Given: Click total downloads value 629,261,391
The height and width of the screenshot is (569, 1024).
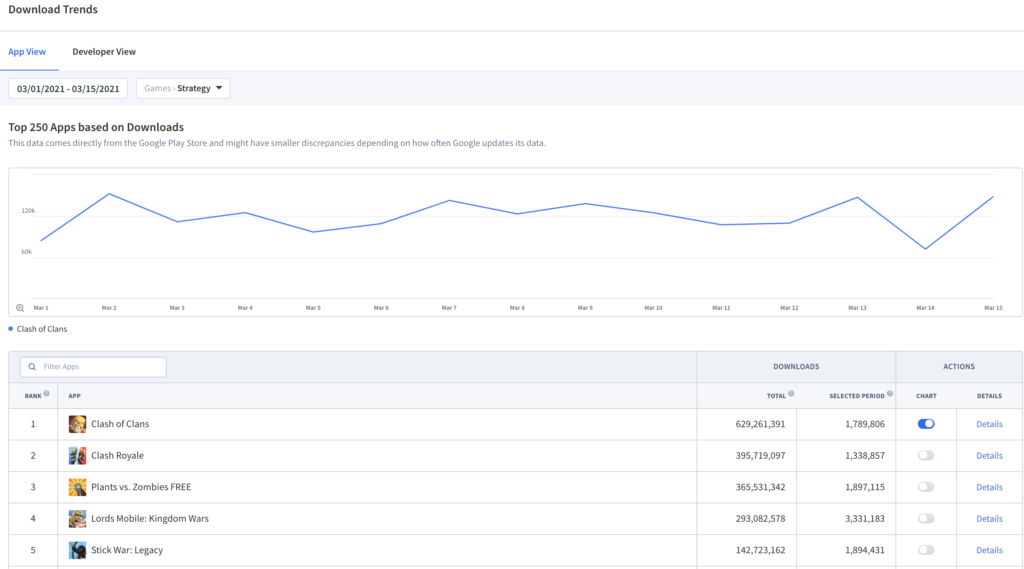Looking at the screenshot, I should tap(760, 424).
